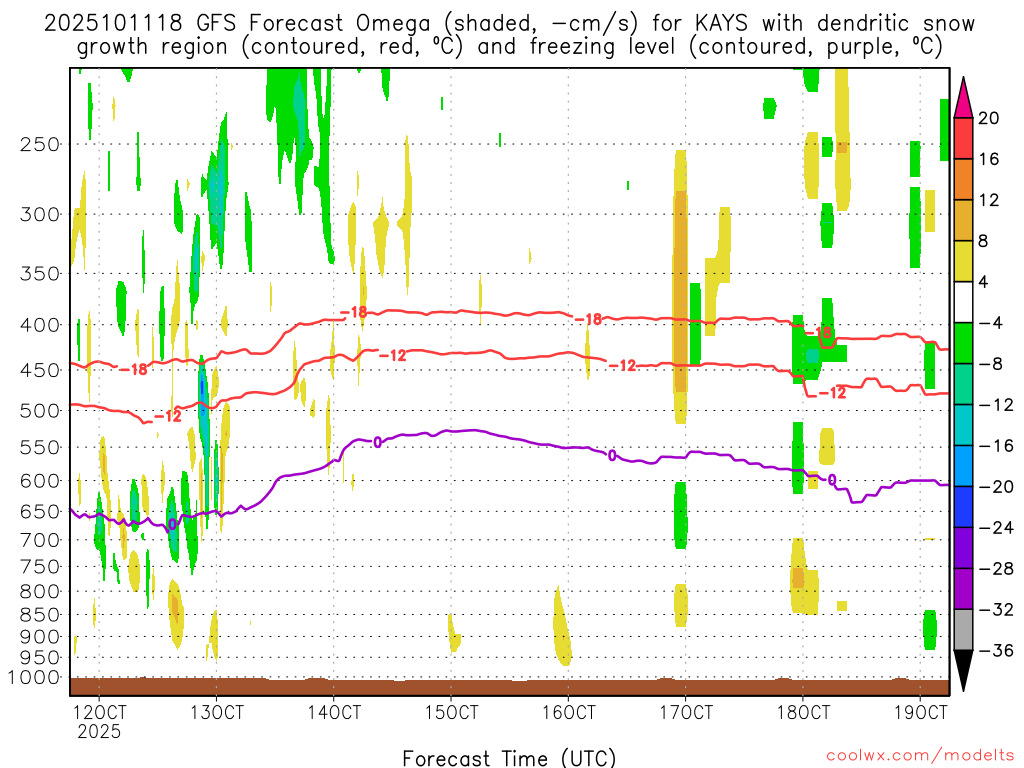This screenshot has height=768, width=1024.
Task: Click the red -18 contour label near 142CT
Action: coord(353,313)
